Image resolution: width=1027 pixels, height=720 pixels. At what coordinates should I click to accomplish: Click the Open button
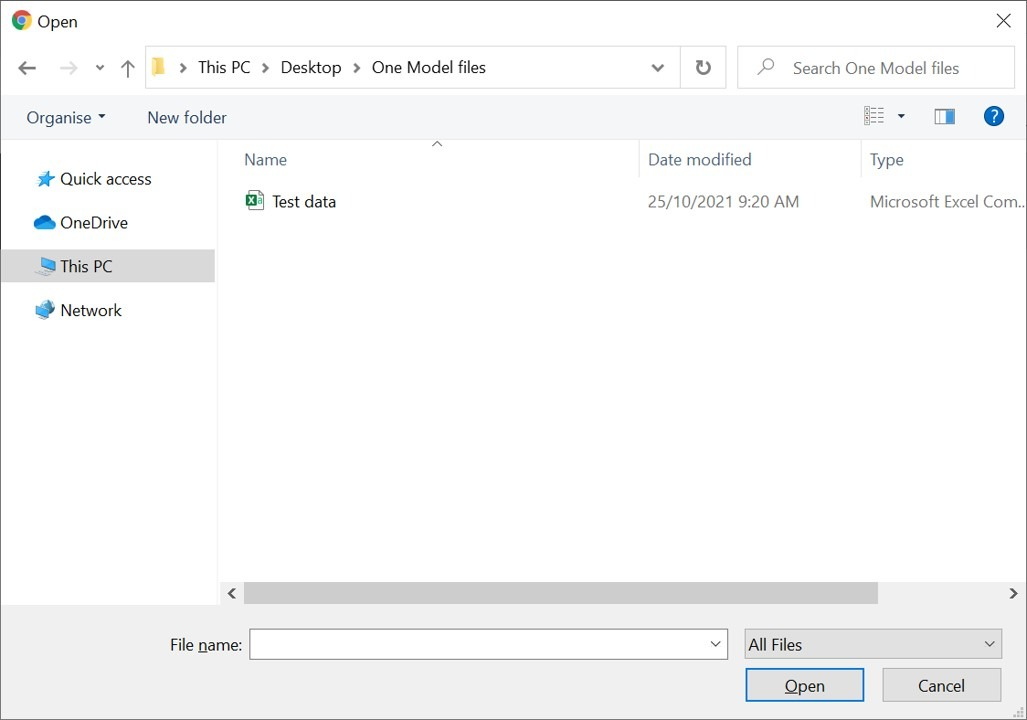(x=804, y=685)
